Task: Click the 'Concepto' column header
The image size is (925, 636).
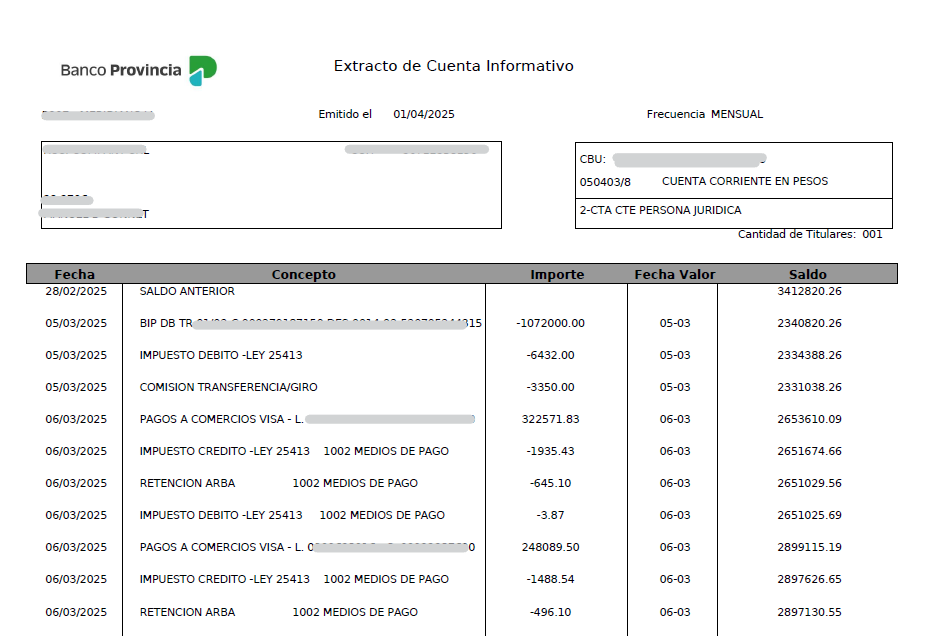Action: click(303, 274)
